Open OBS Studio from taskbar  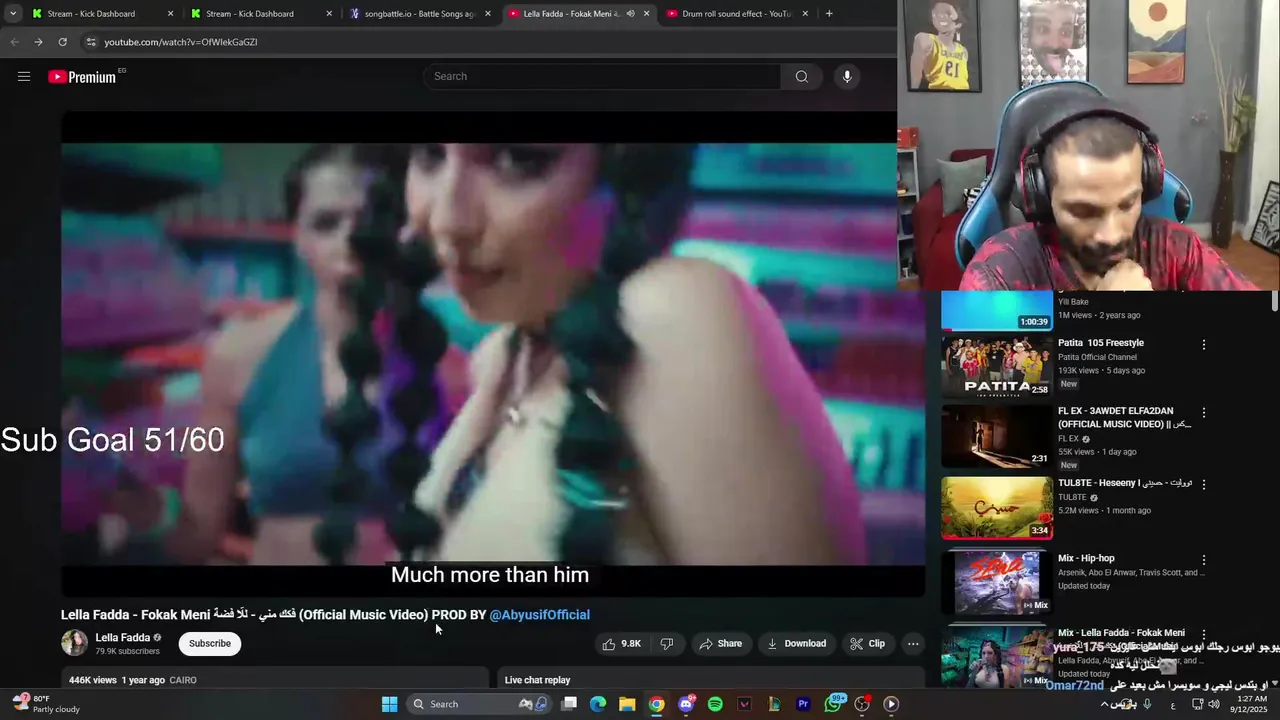point(862,704)
